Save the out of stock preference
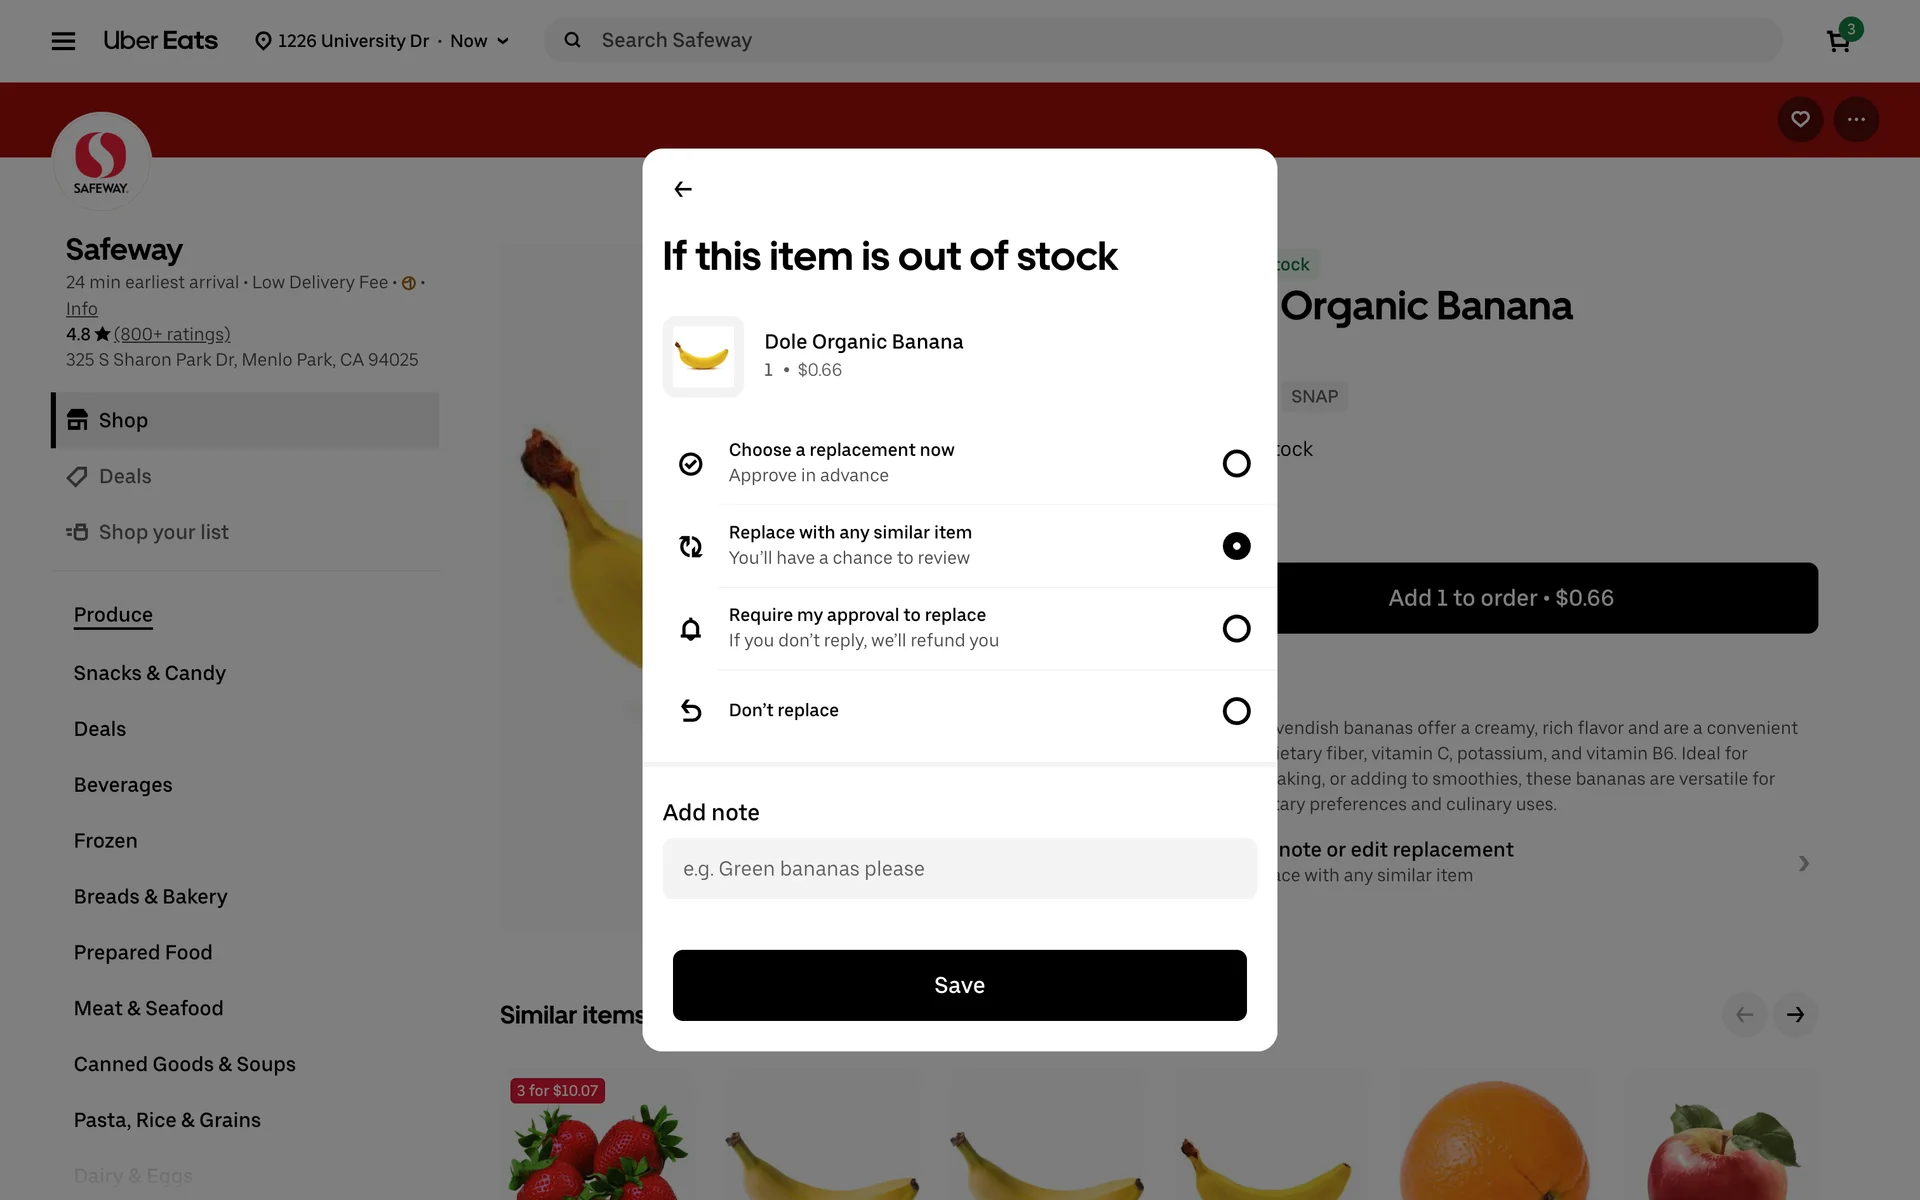The width and height of the screenshot is (1920, 1200). [x=959, y=985]
